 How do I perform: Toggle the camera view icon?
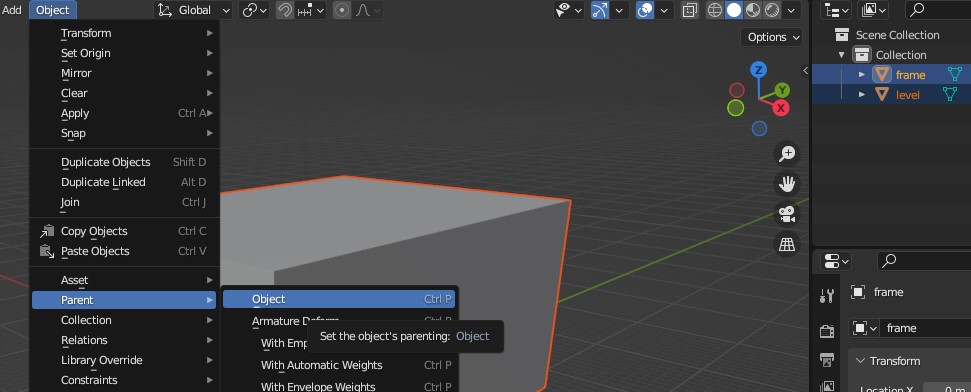tap(787, 214)
